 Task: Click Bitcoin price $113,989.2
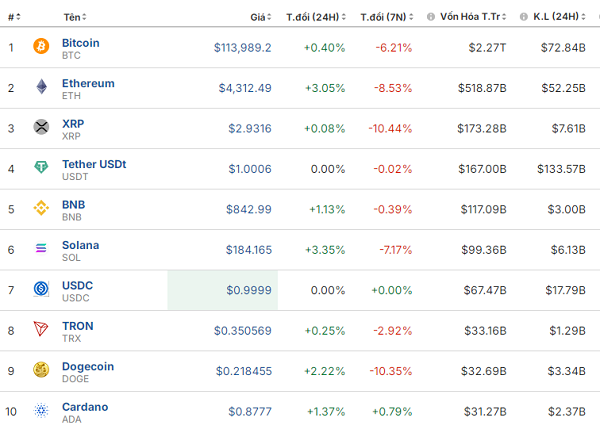coord(243,47)
